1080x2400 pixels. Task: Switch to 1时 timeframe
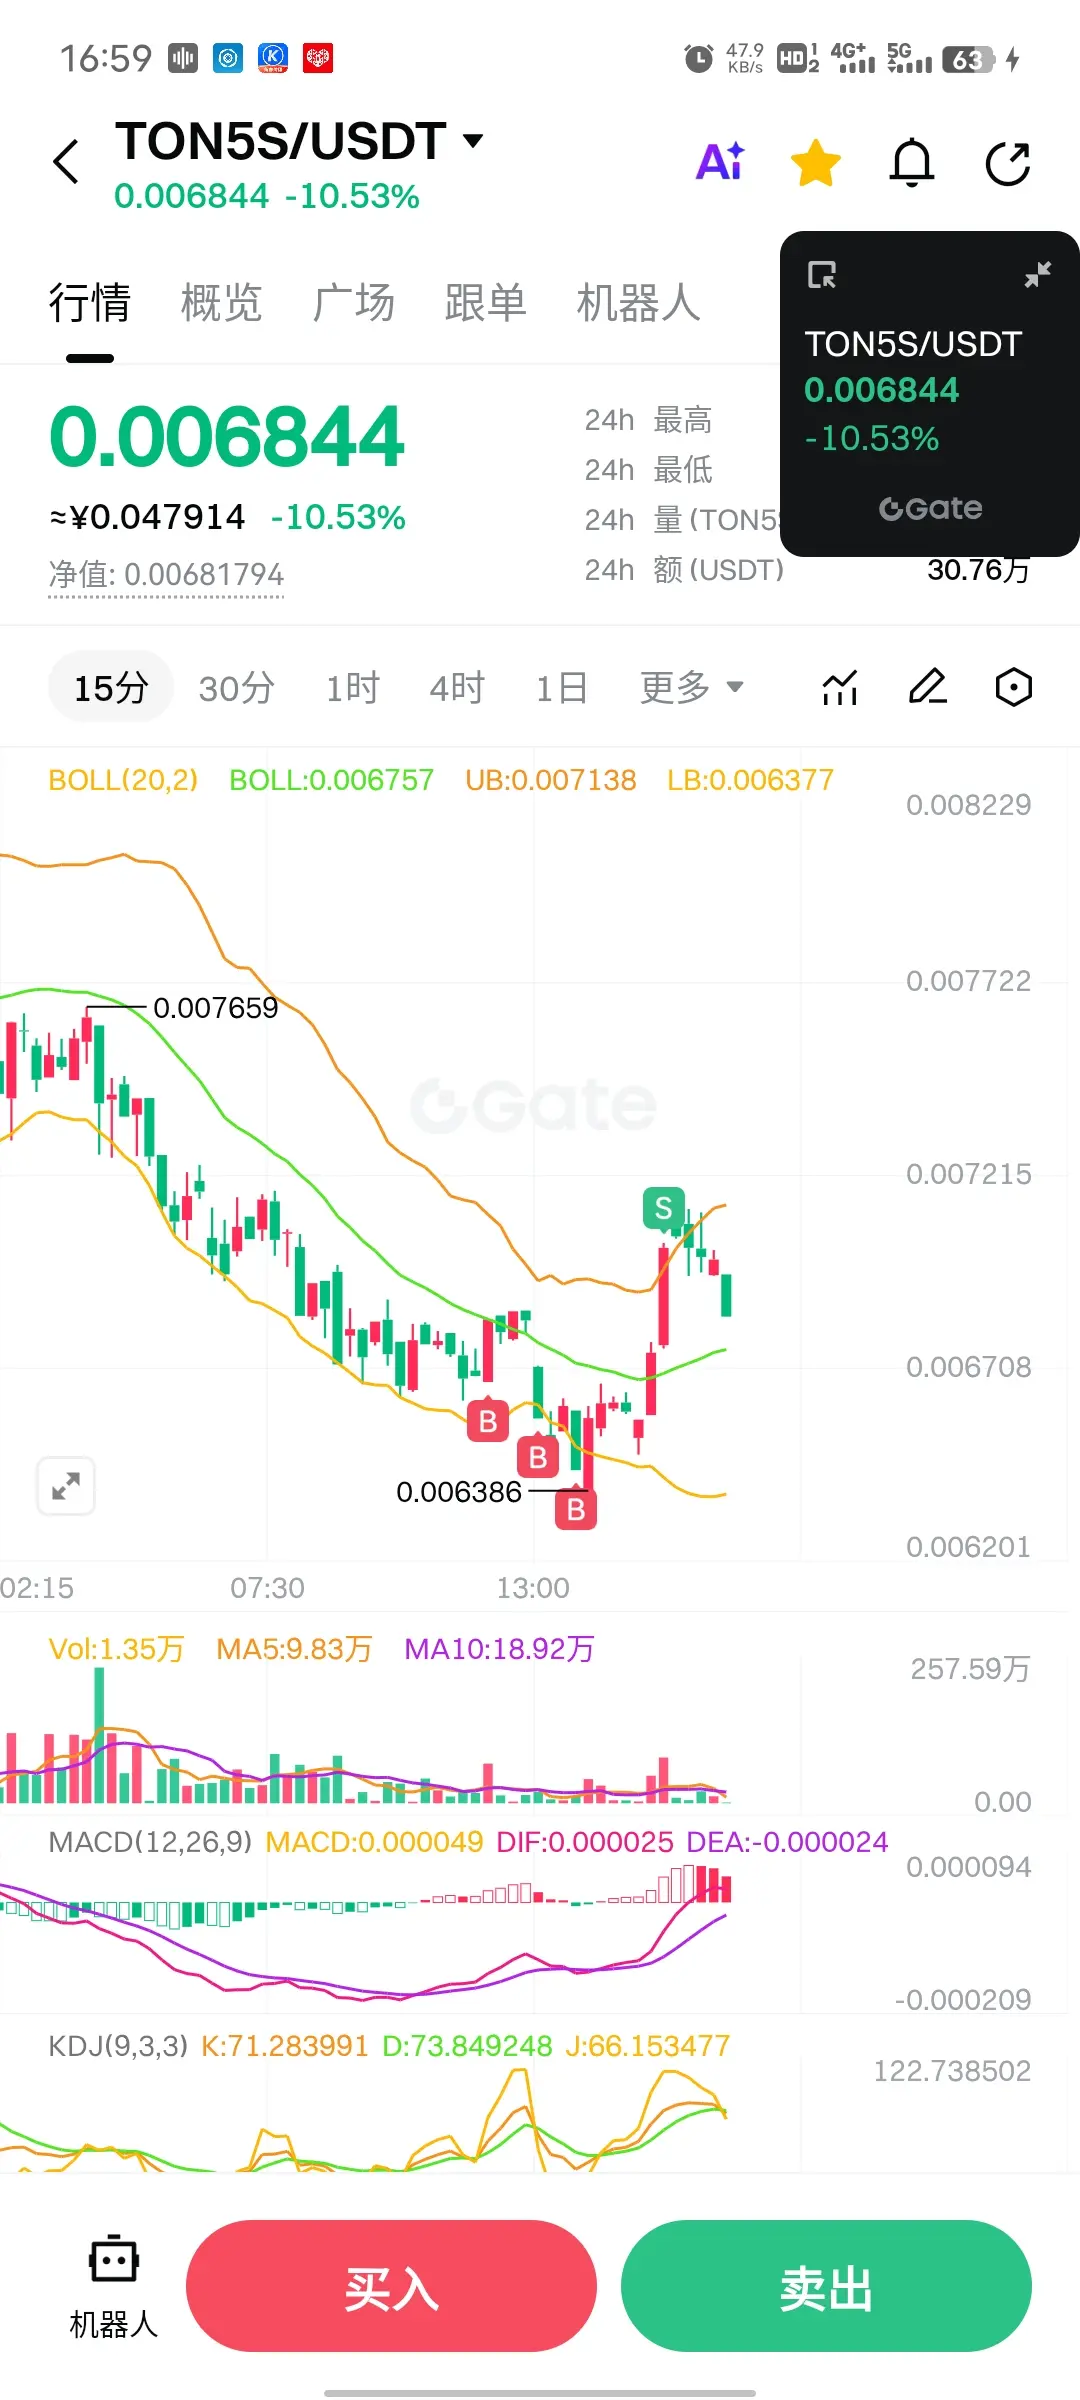point(353,687)
